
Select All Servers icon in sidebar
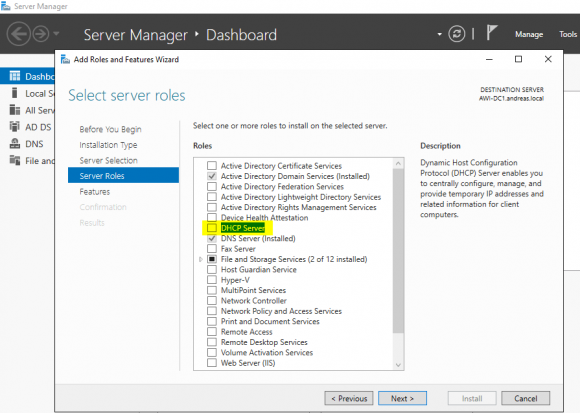point(15,110)
